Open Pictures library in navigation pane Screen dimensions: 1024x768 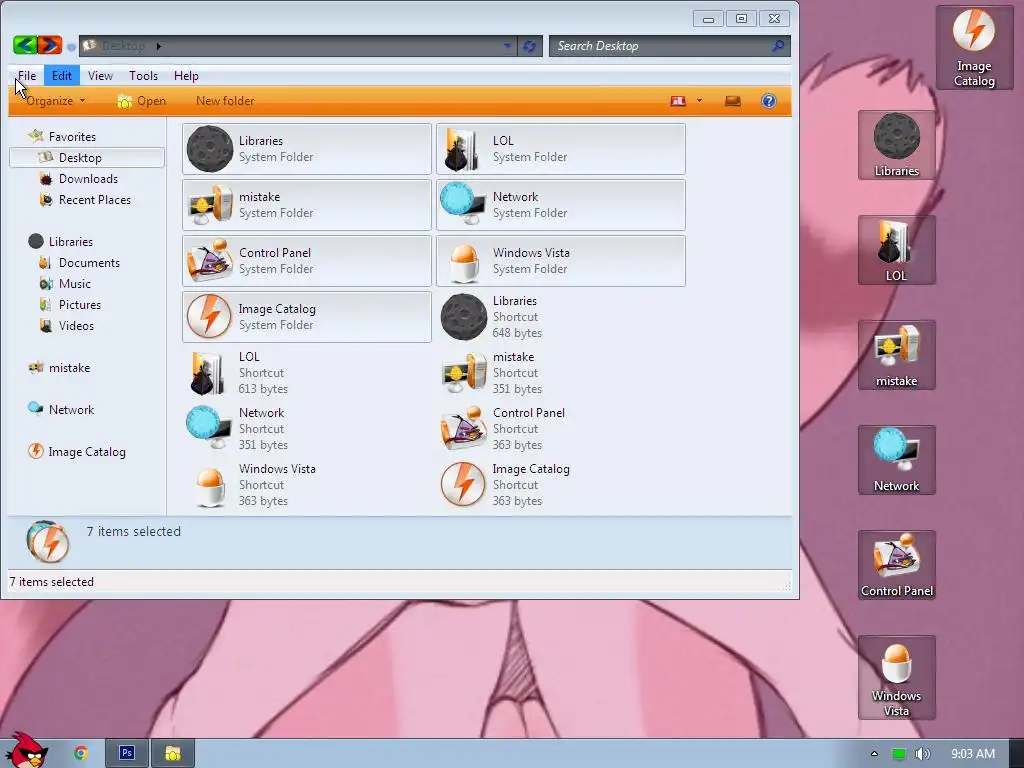pos(70,304)
